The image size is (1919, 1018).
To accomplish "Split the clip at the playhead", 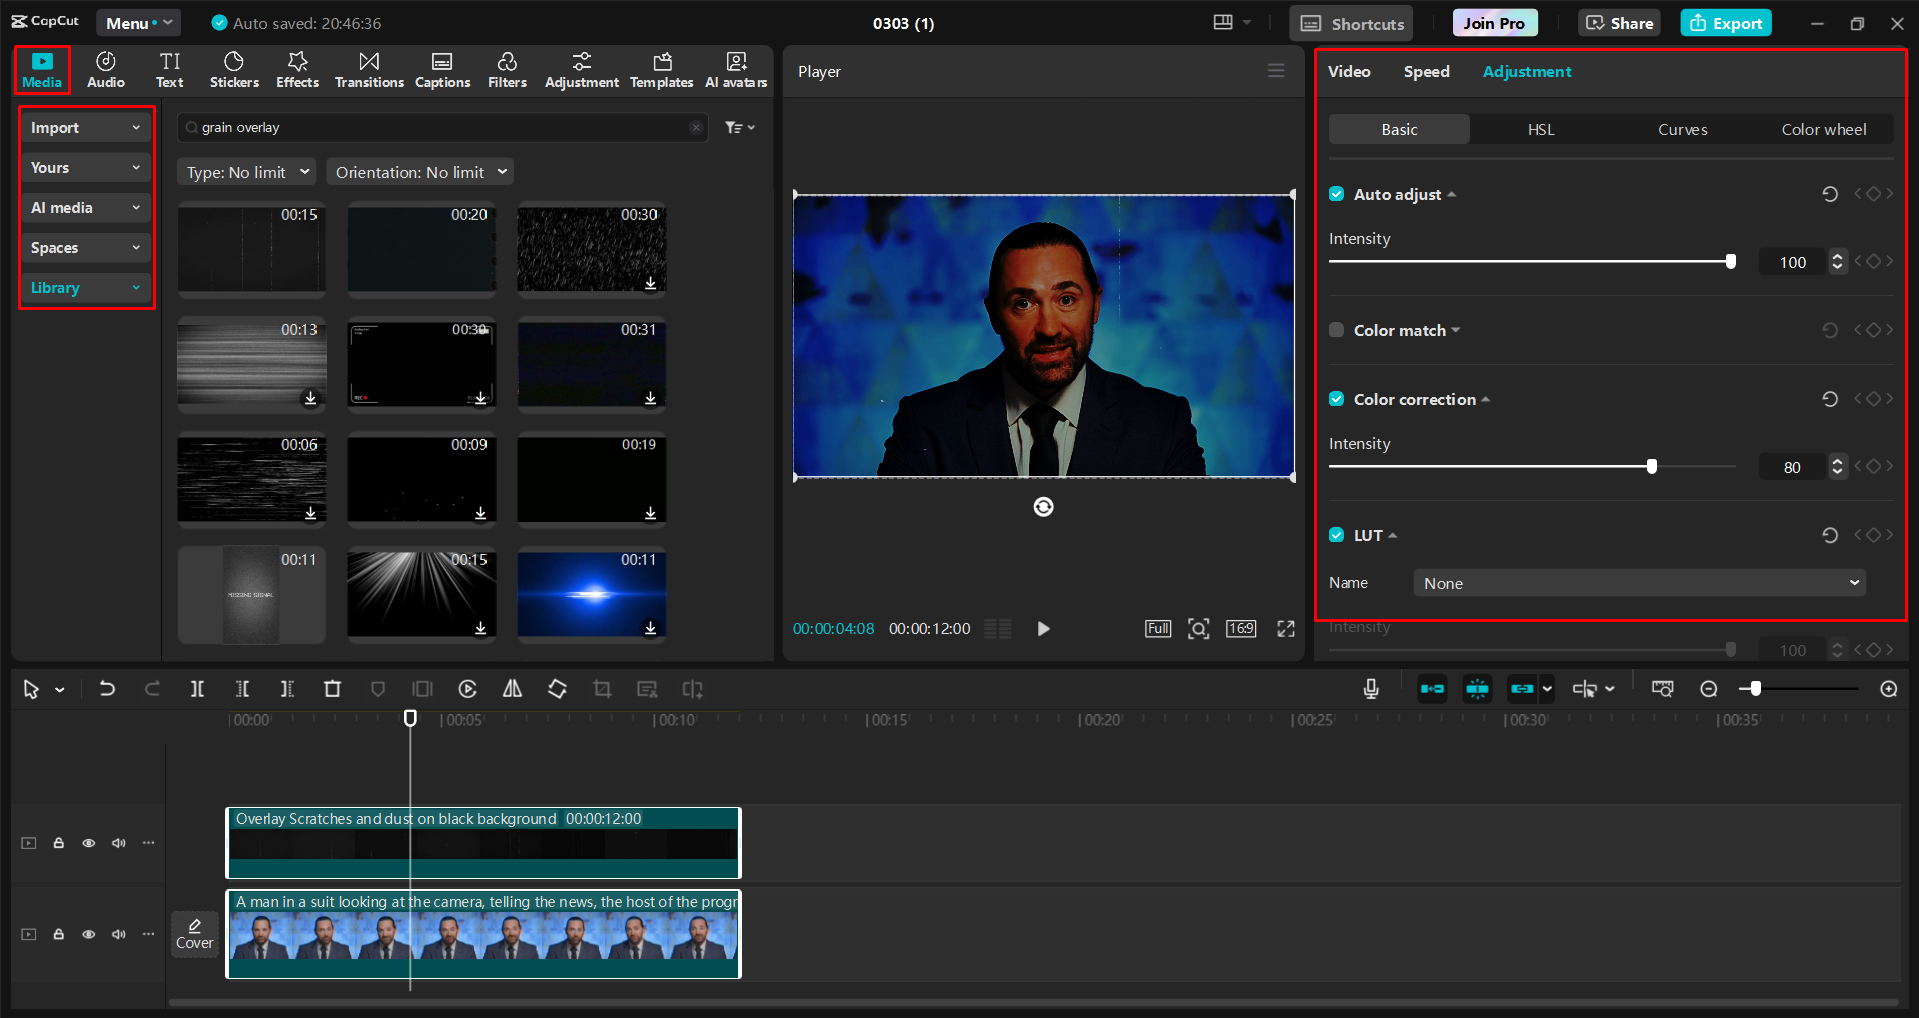I will [197, 689].
